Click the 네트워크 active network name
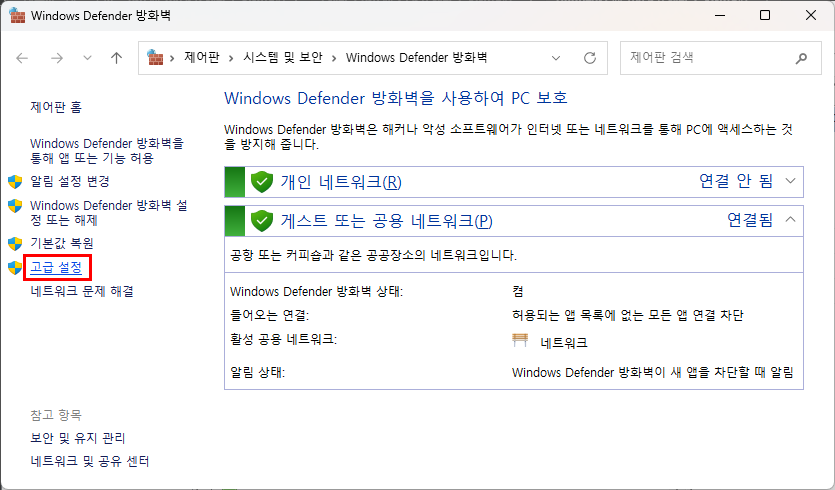Image resolution: width=835 pixels, height=490 pixels. [564, 342]
